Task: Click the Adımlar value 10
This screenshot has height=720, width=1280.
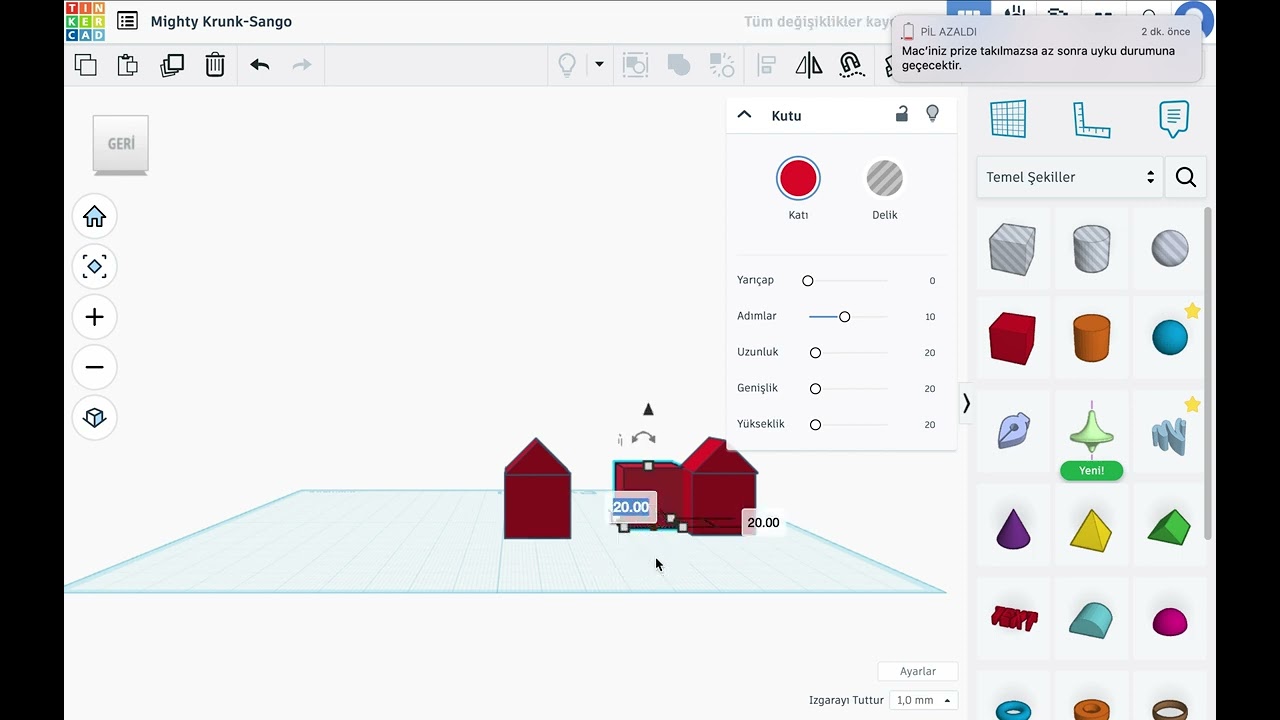Action: tap(930, 317)
